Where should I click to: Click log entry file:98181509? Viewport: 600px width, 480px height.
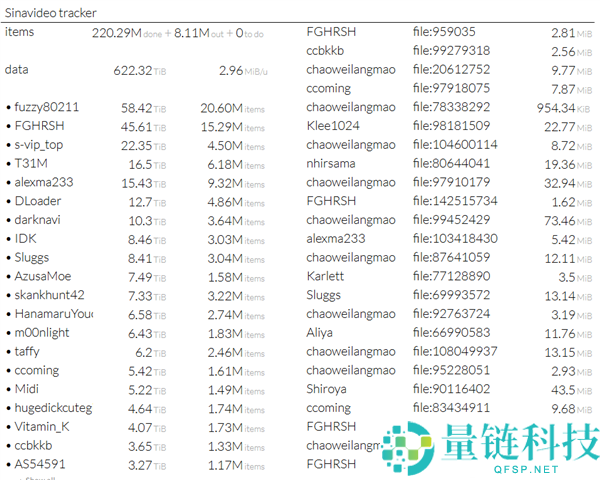[452, 126]
